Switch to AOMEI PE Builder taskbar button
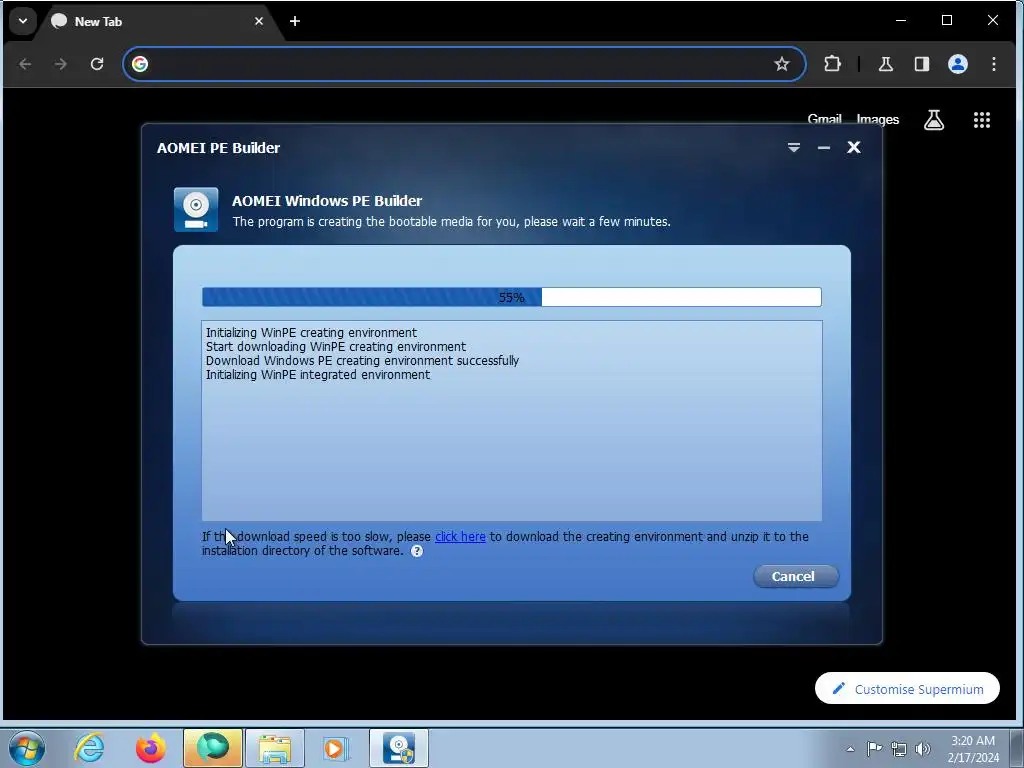This screenshot has width=1024, height=768. [399, 748]
